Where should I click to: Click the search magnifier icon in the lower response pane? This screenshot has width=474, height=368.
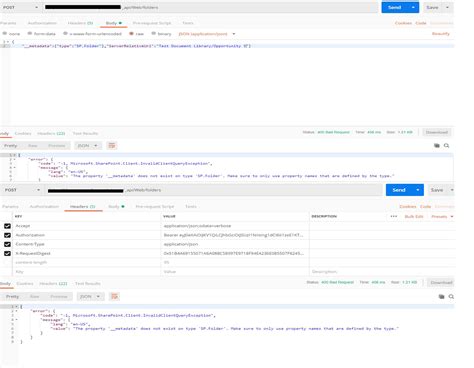[451, 296]
